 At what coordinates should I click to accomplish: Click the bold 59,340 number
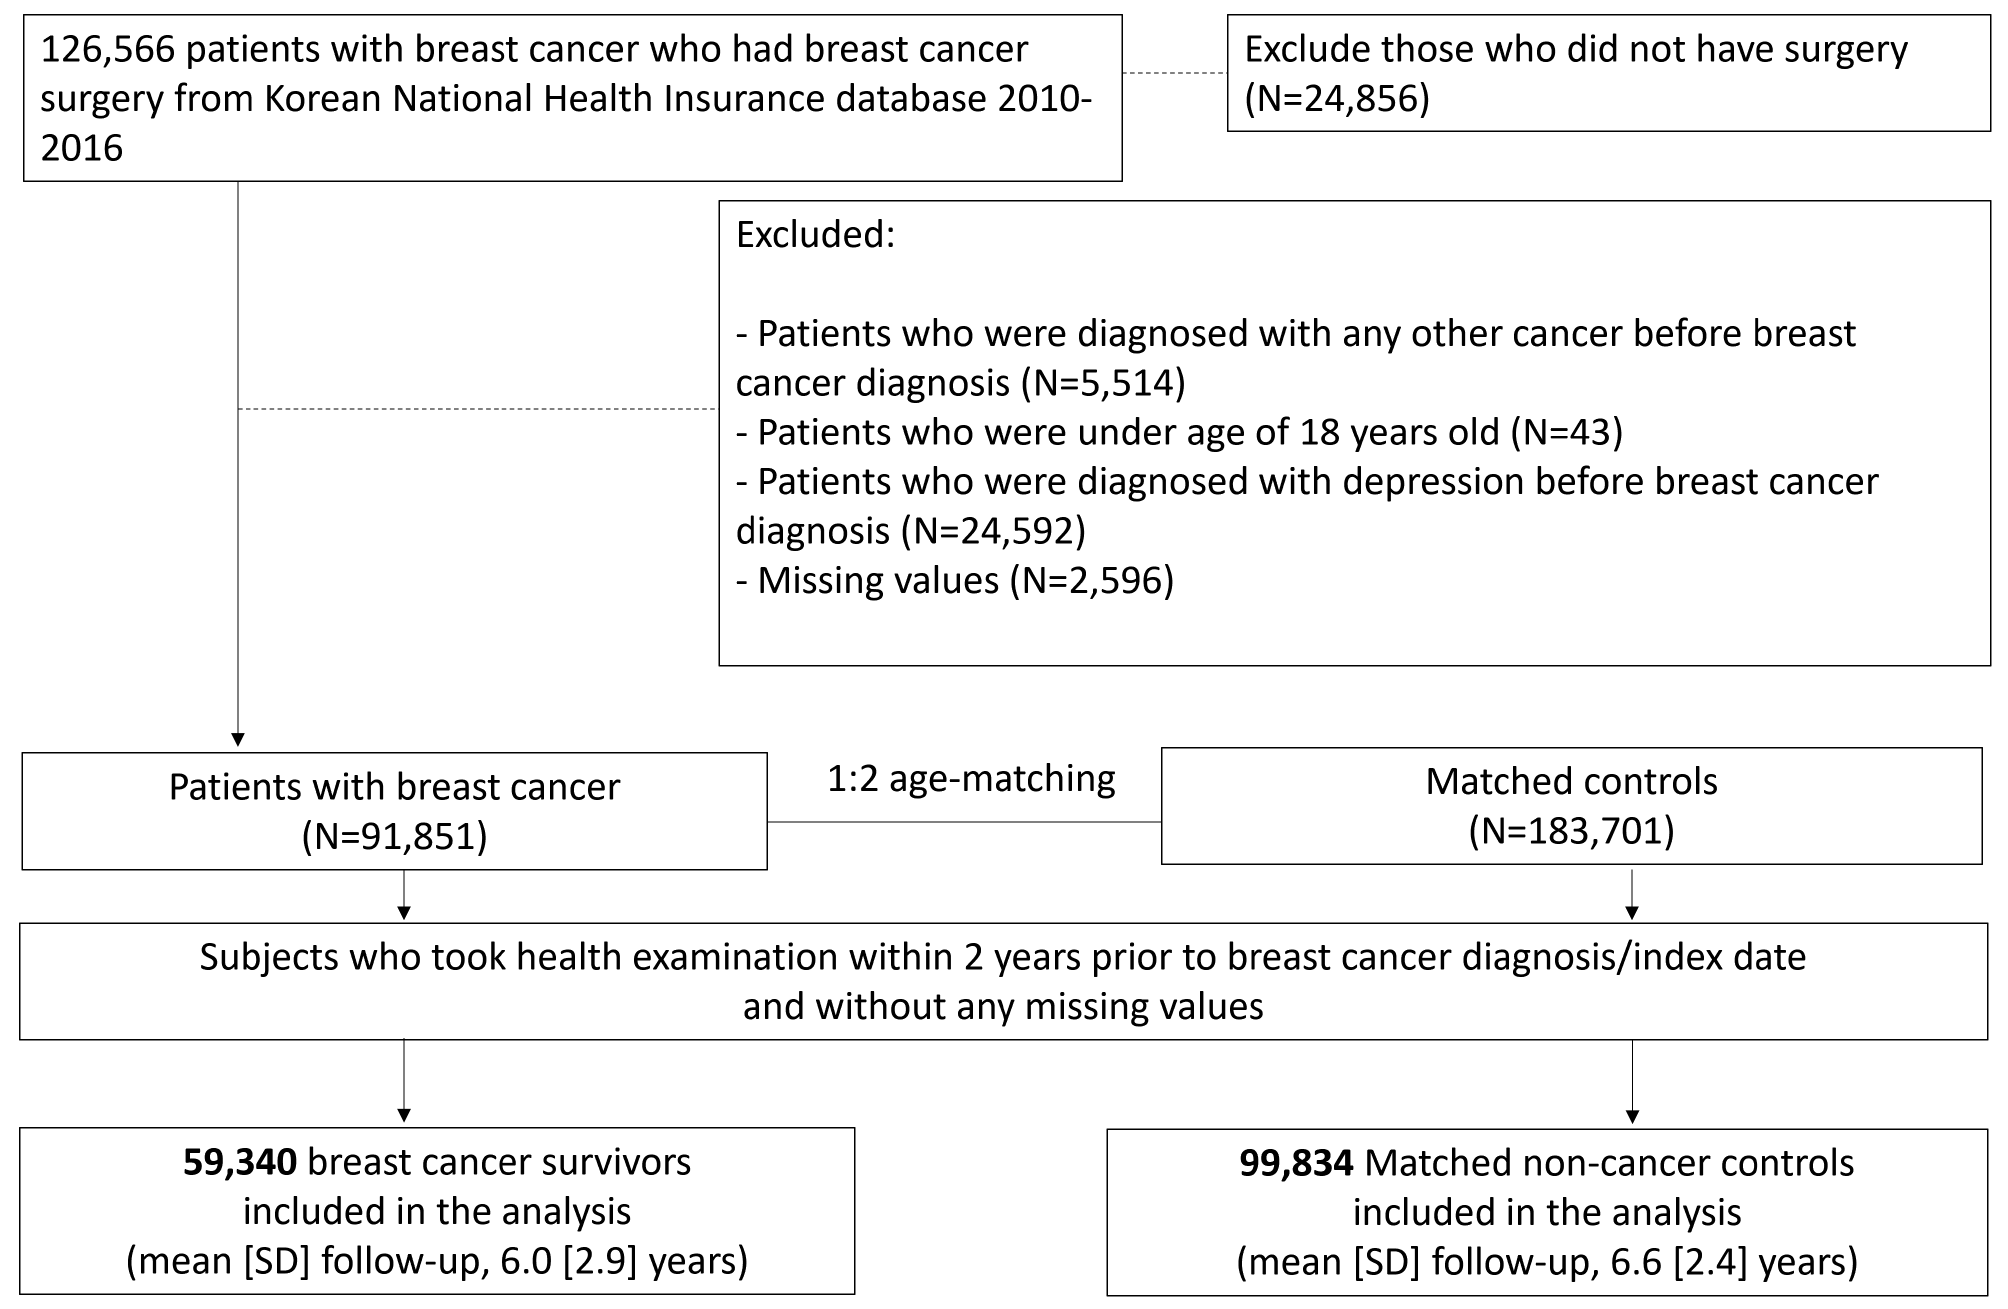coord(240,1162)
